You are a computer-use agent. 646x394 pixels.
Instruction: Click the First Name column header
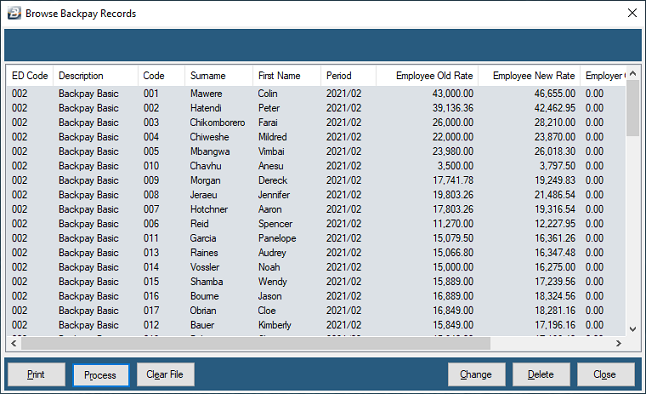(x=287, y=76)
